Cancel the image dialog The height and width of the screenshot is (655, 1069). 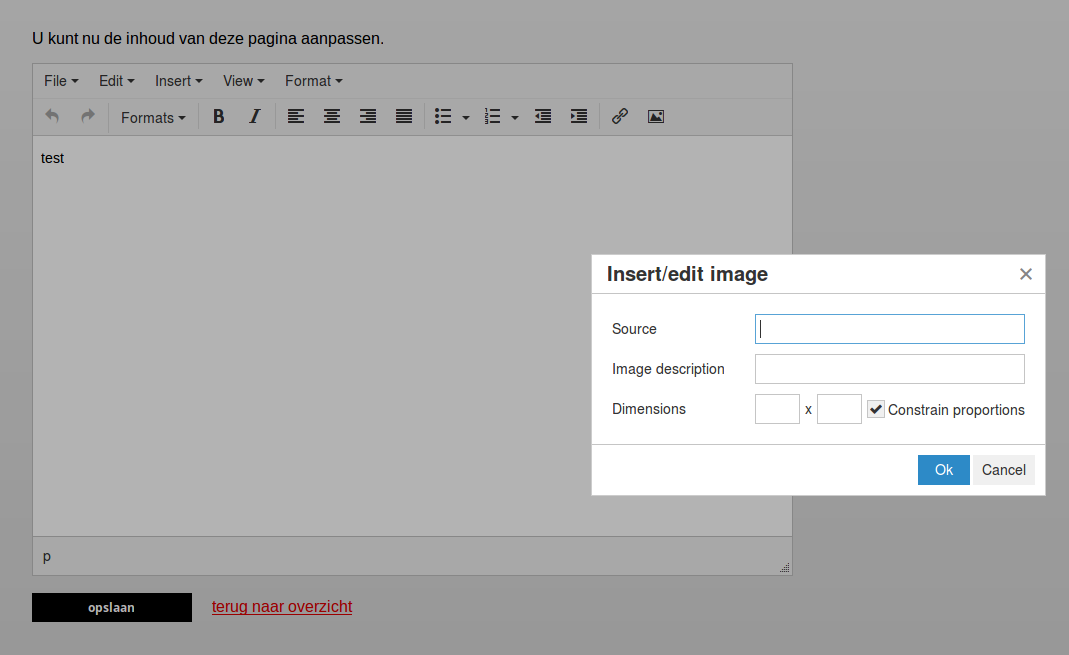1004,470
